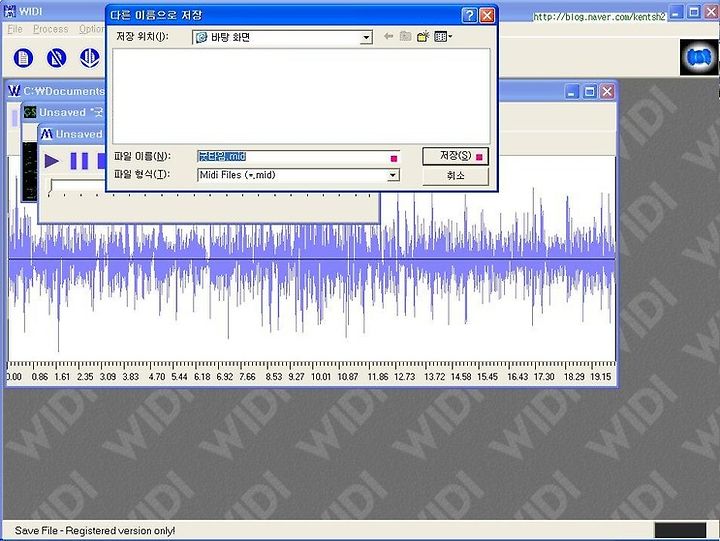
Task: Click the playback position slider track
Action: [77, 186]
